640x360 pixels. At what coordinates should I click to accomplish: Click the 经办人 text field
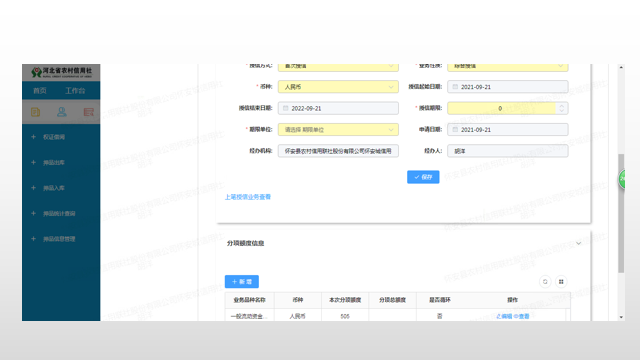[x=508, y=151]
